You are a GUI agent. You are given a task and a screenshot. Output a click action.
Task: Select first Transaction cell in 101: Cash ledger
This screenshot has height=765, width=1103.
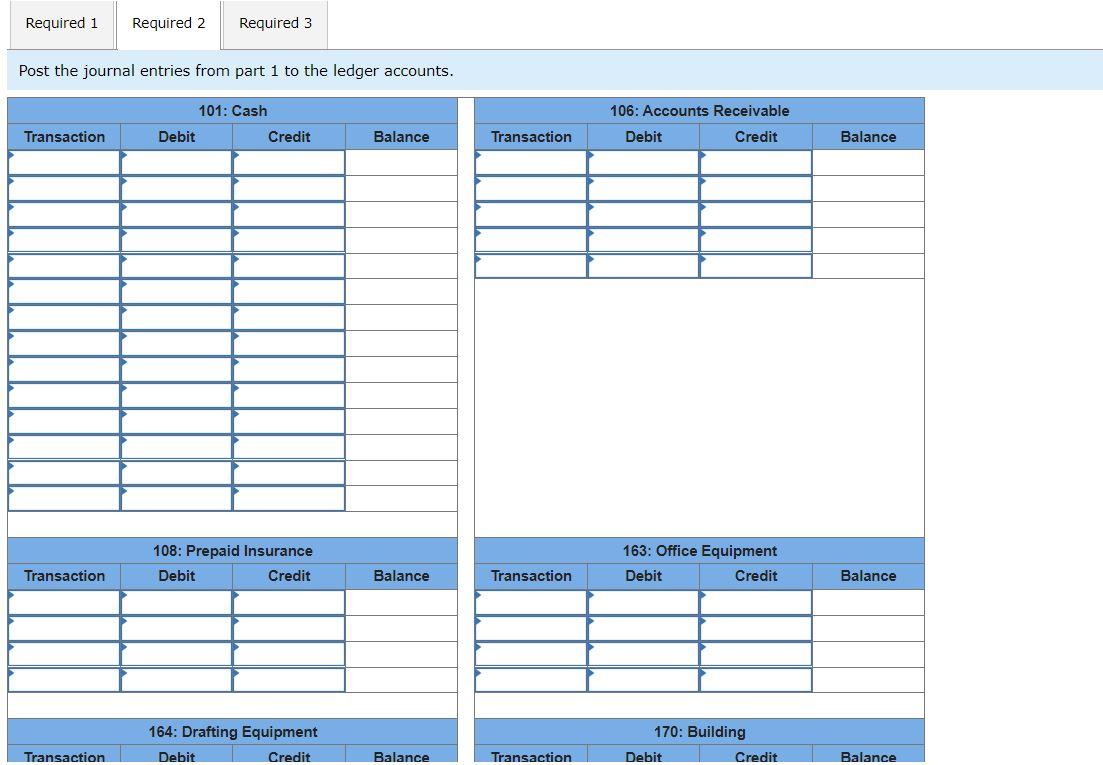click(64, 162)
